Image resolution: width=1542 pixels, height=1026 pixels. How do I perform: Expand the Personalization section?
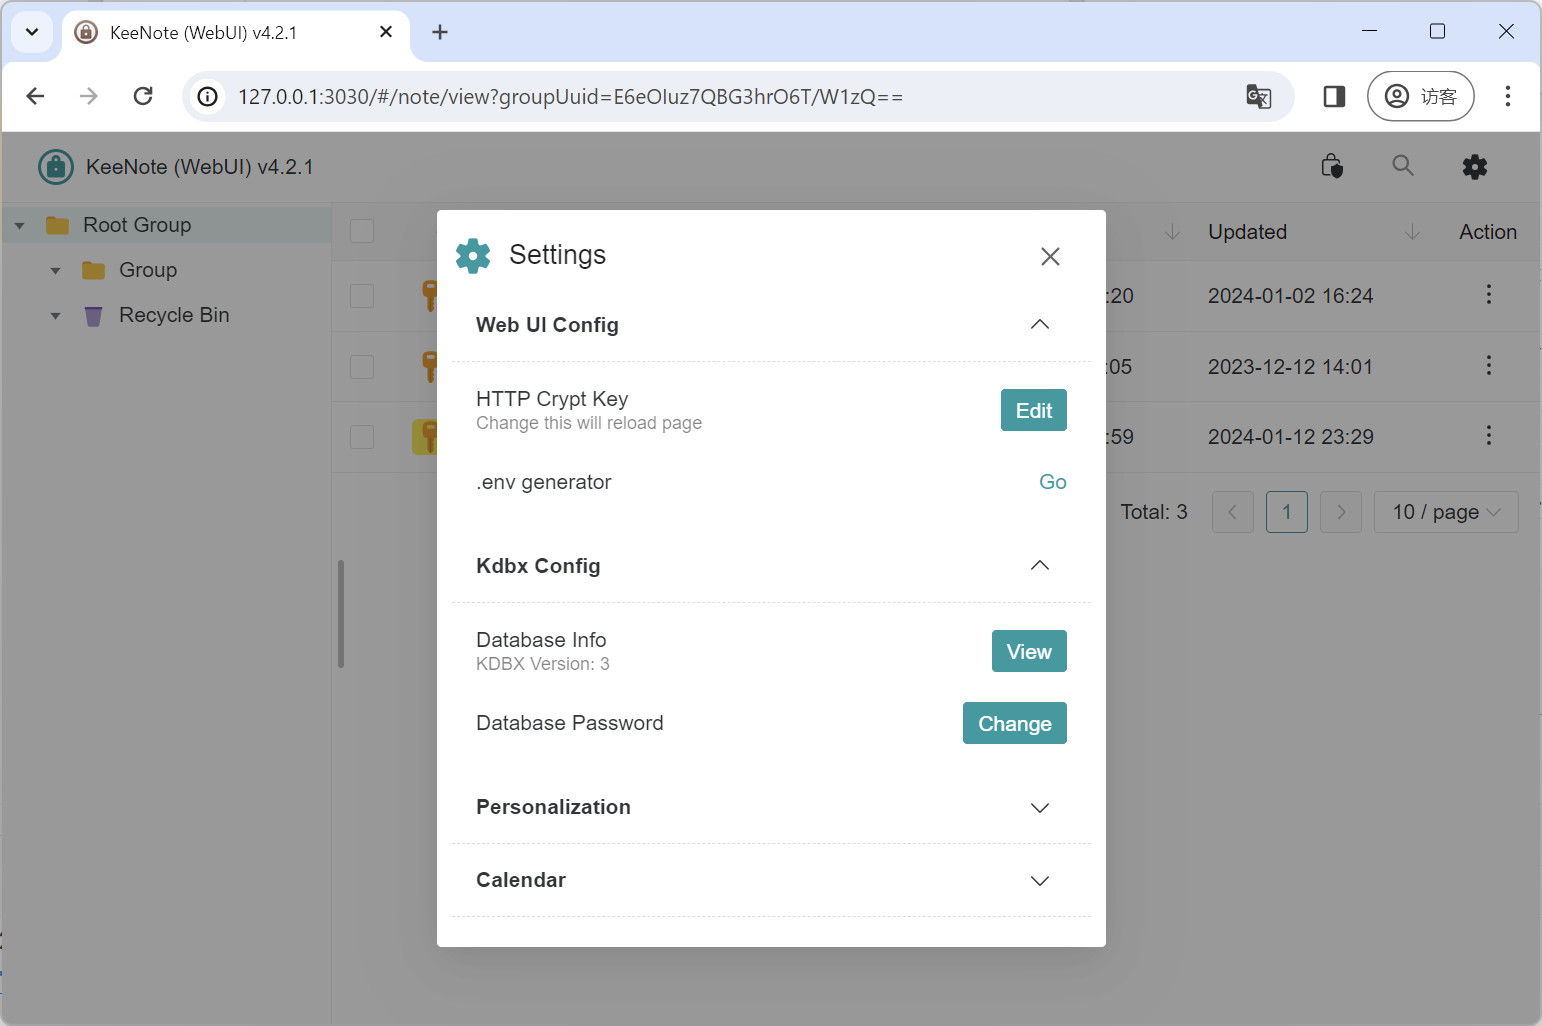[1040, 807]
